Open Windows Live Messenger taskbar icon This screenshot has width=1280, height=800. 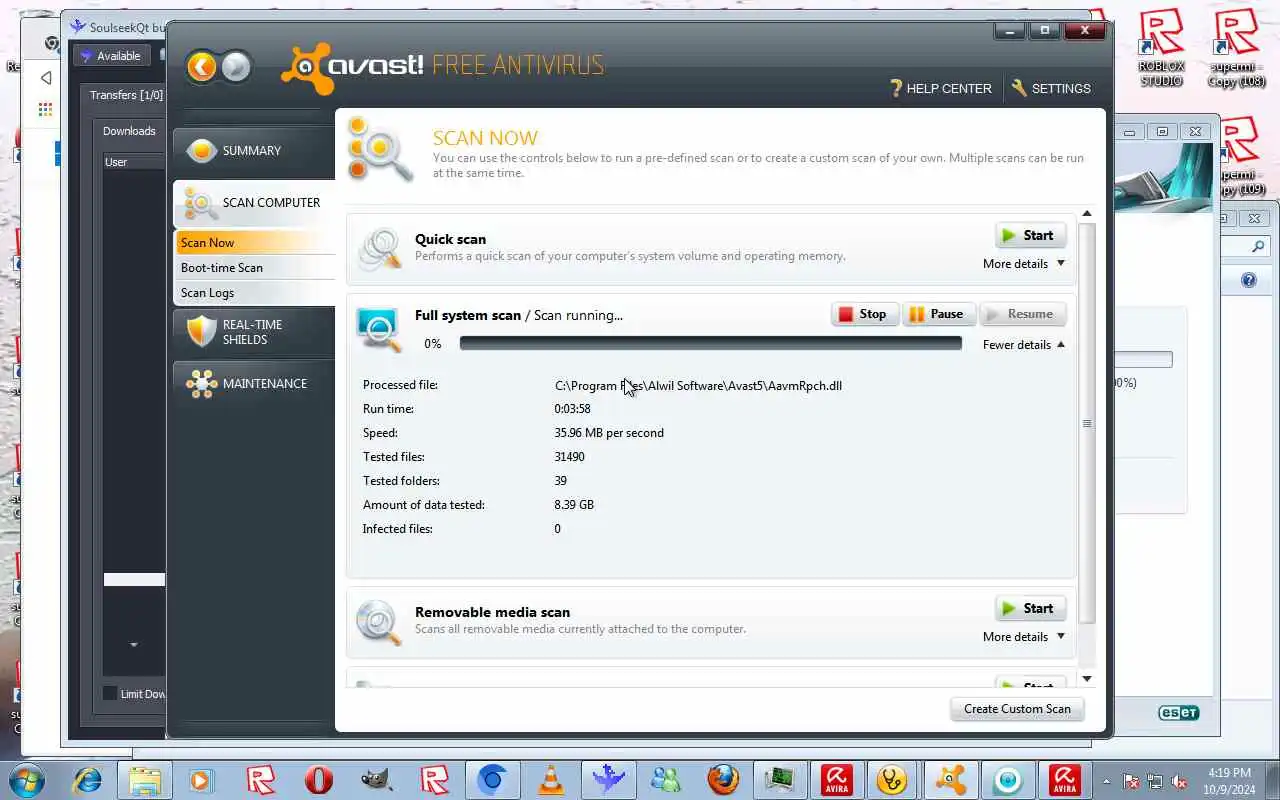[x=665, y=780]
